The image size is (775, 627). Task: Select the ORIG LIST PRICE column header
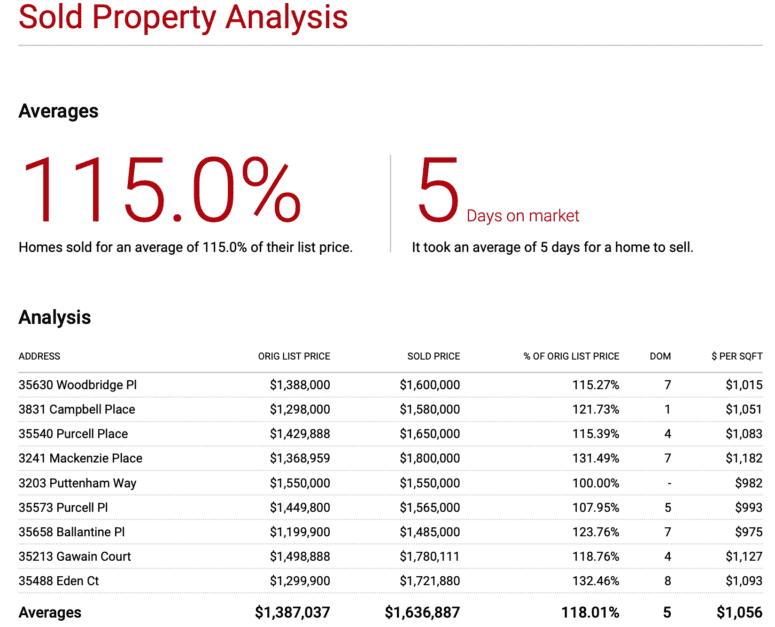pos(293,356)
